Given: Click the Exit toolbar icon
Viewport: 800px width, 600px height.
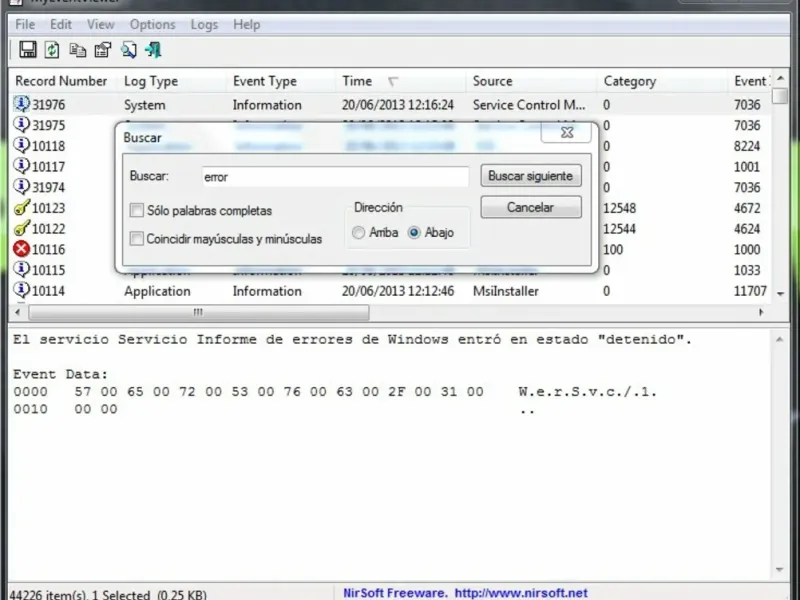Looking at the screenshot, I should pyautogui.click(x=153, y=50).
